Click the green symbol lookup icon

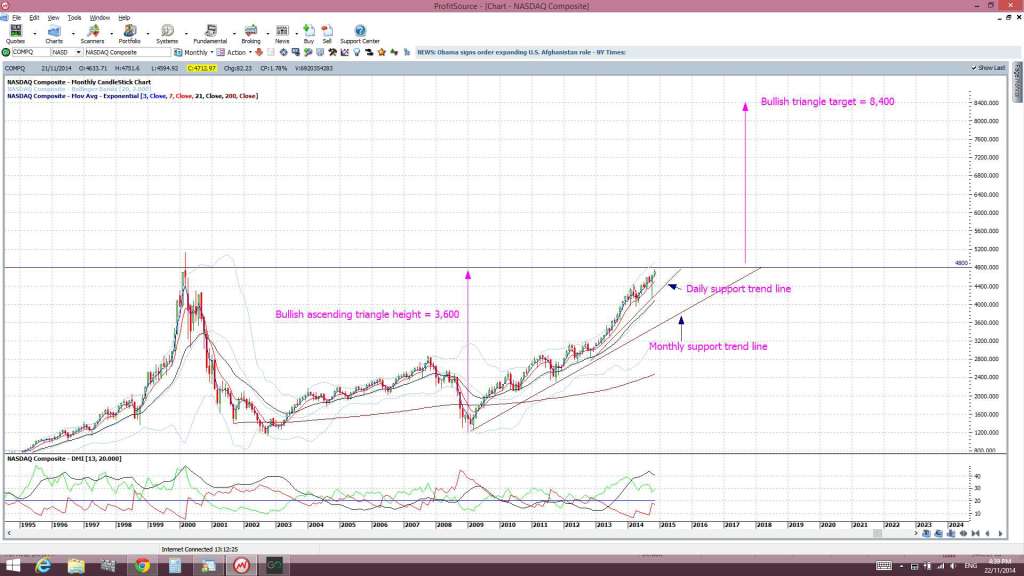point(6,52)
